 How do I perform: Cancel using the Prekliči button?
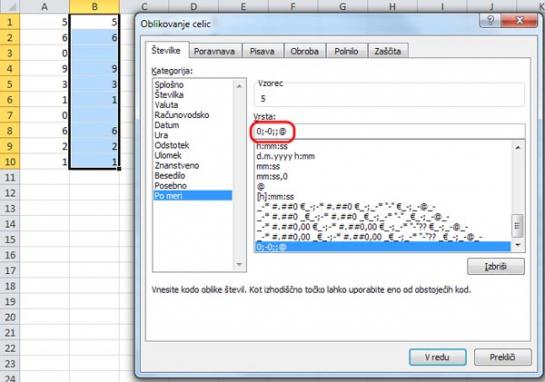[x=503, y=357]
